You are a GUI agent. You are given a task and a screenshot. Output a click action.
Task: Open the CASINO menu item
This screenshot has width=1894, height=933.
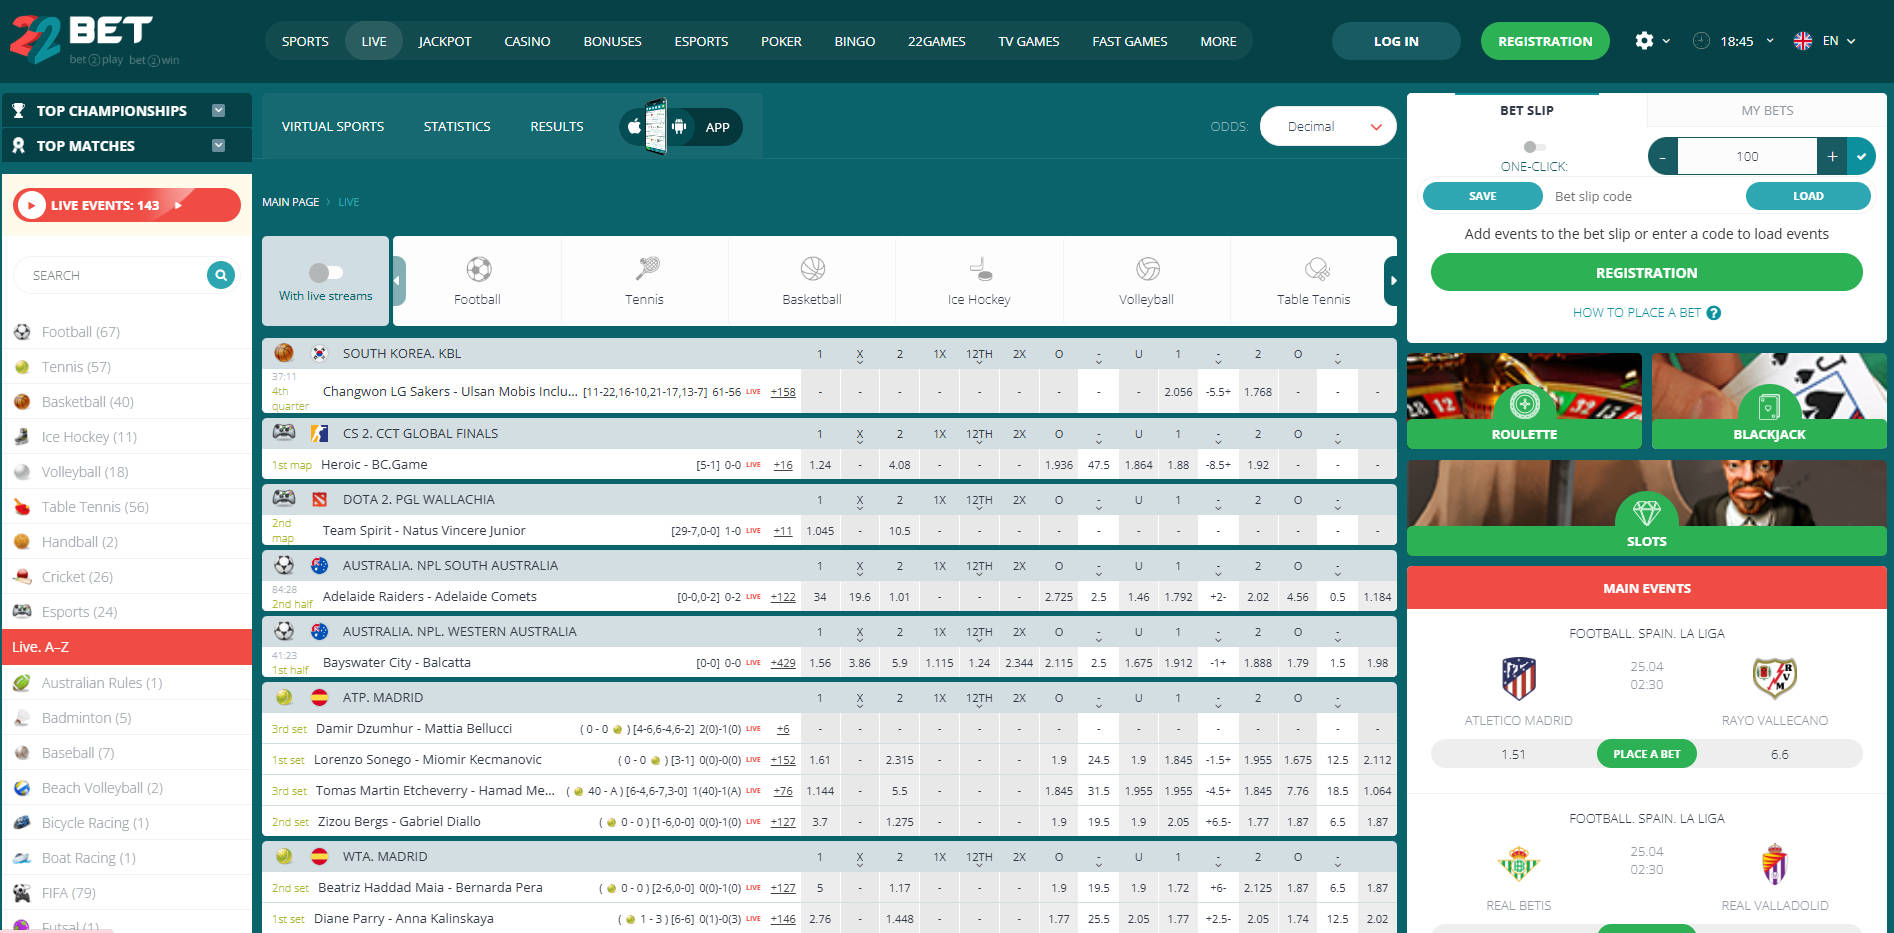point(527,41)
